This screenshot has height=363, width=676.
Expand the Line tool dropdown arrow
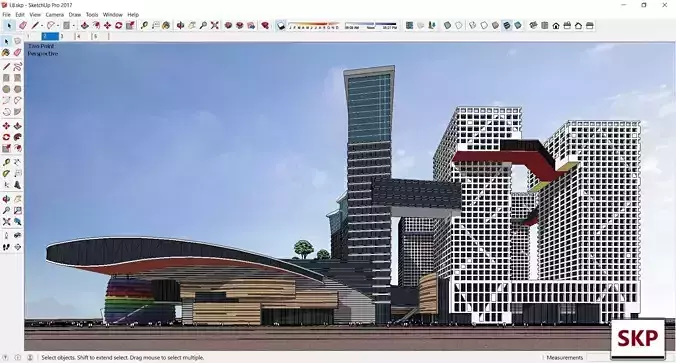(x=42, y=25)
